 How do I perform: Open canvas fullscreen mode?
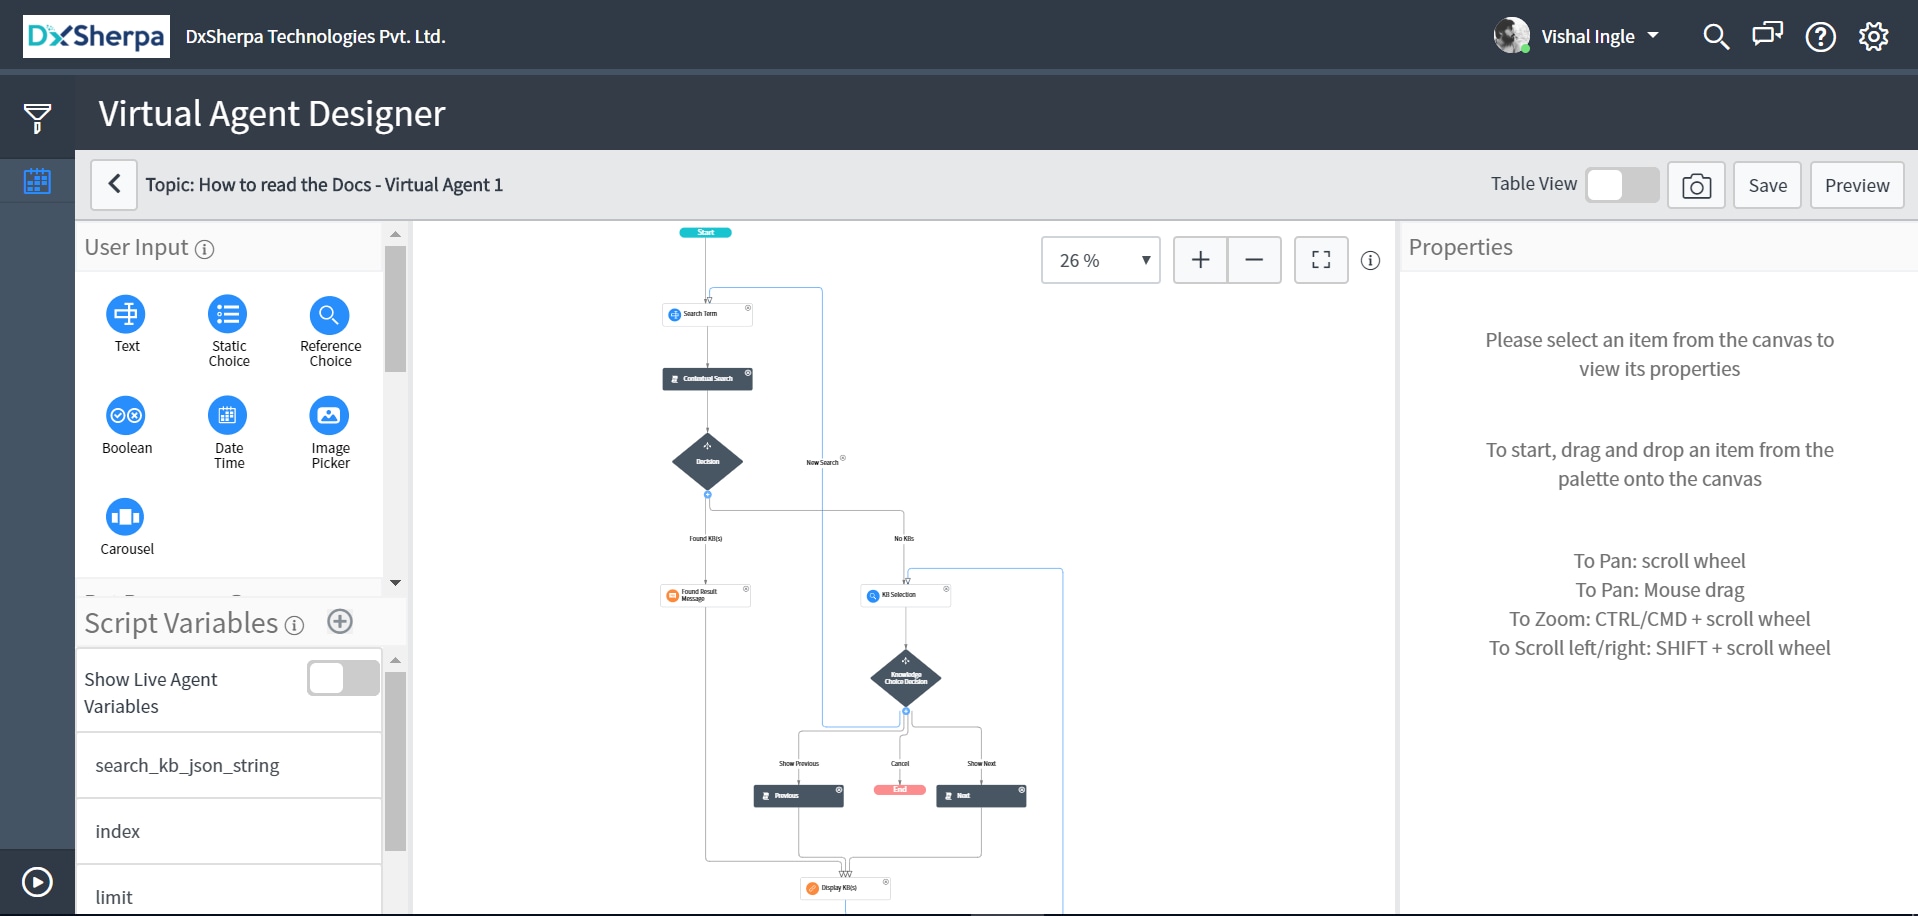tap(1321, 259)
